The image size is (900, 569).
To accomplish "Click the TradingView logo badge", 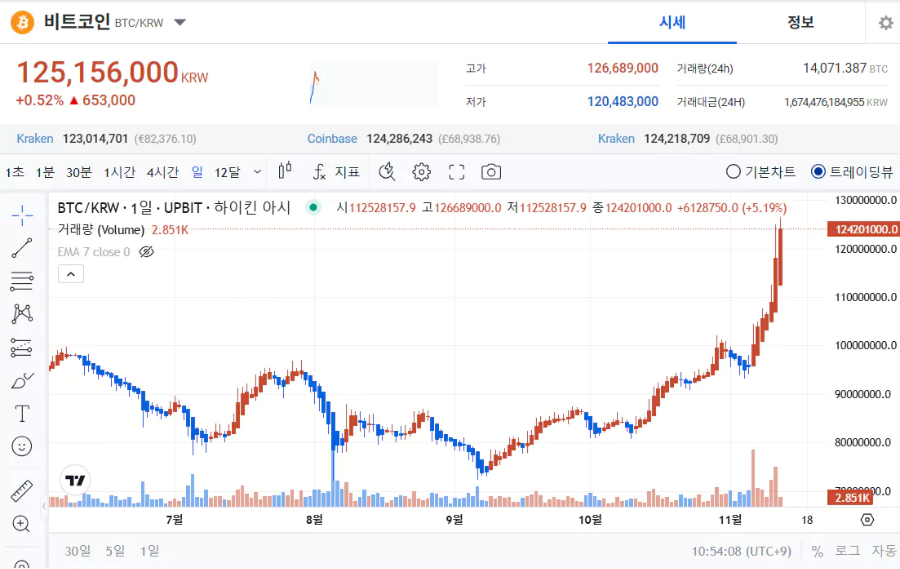I will [75, 480].
